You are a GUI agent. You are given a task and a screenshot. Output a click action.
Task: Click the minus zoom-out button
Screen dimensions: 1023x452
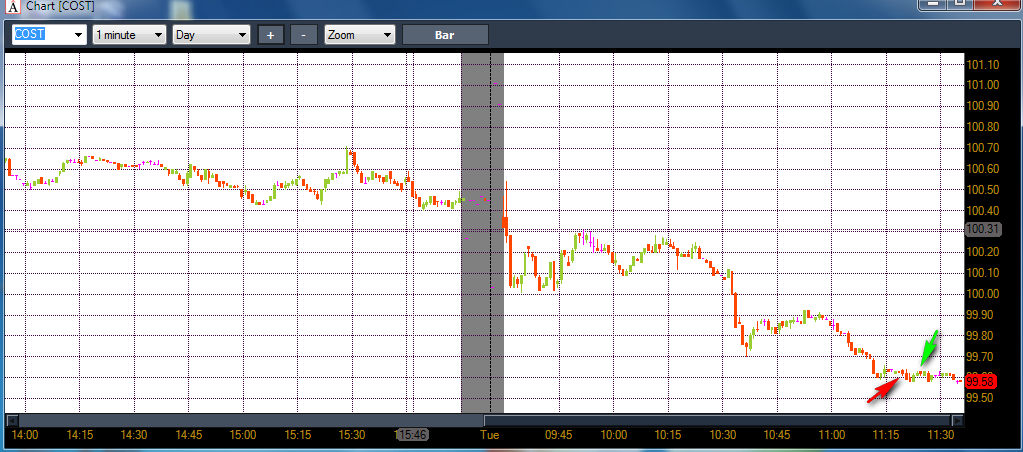[303, 35]
